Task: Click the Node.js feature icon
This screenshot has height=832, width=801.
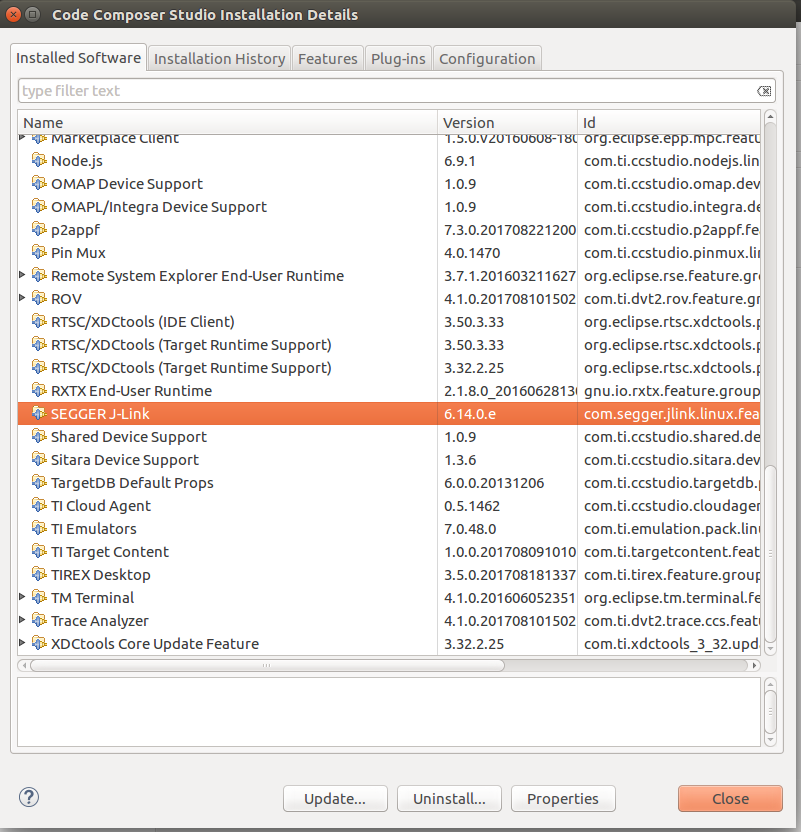Action: [x=39, y=160]
